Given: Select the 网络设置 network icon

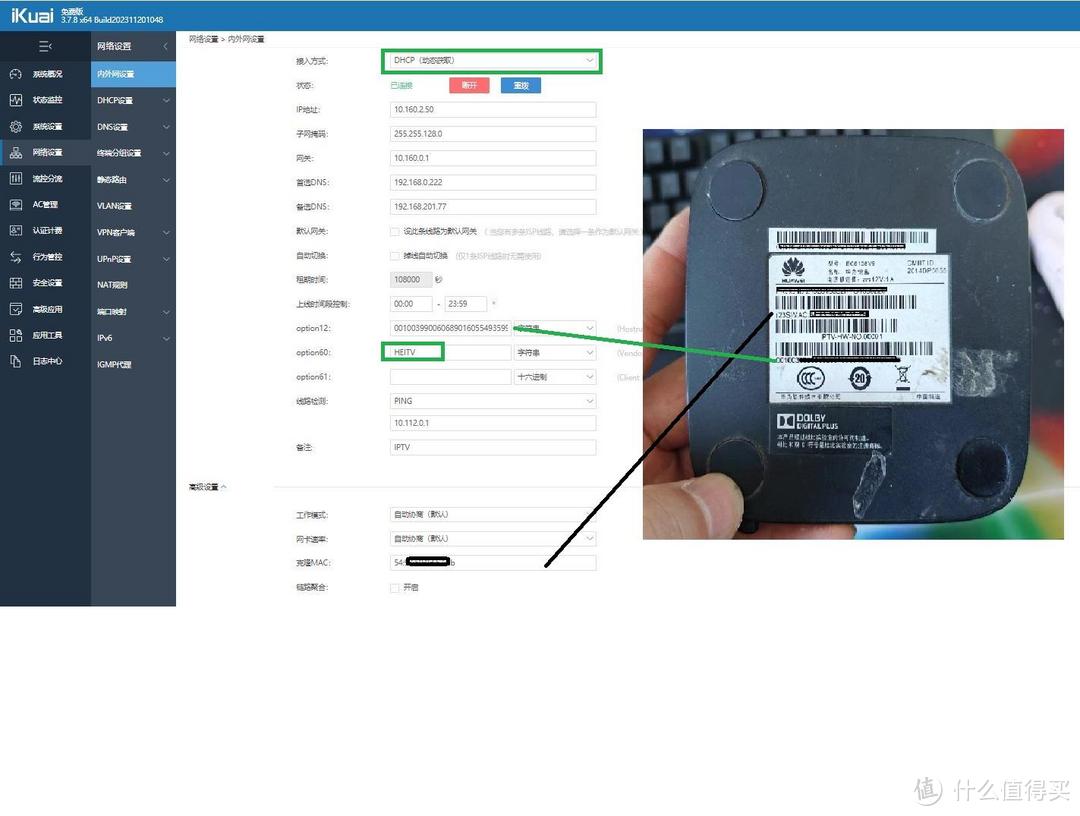Looking at the screenshot, I should click(x=16, y=152).
